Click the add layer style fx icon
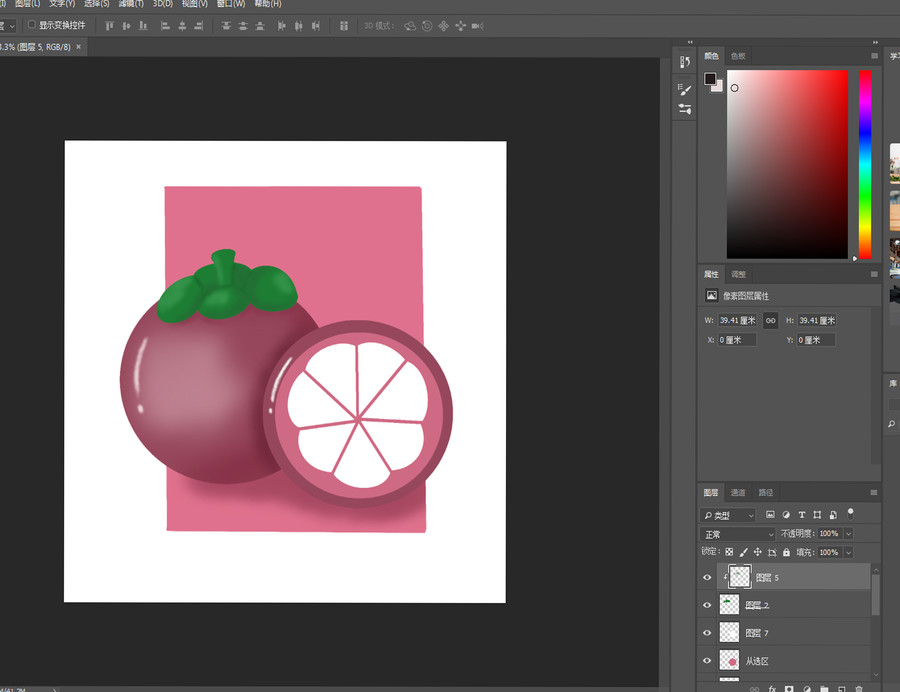 point(772,689)
